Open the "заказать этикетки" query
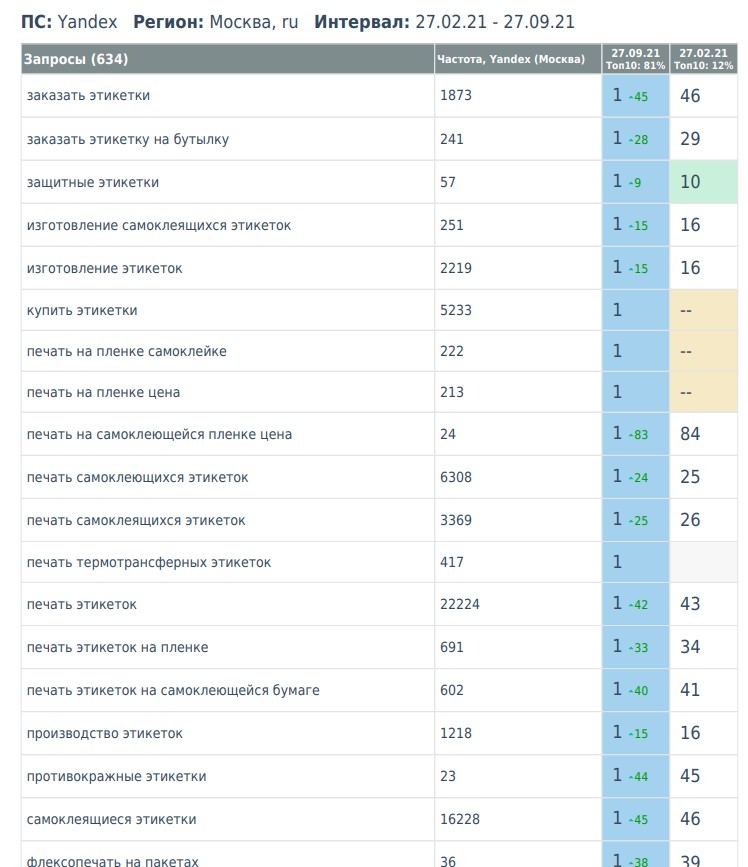The height and width of the screenshot is (867, 748). 89,96
